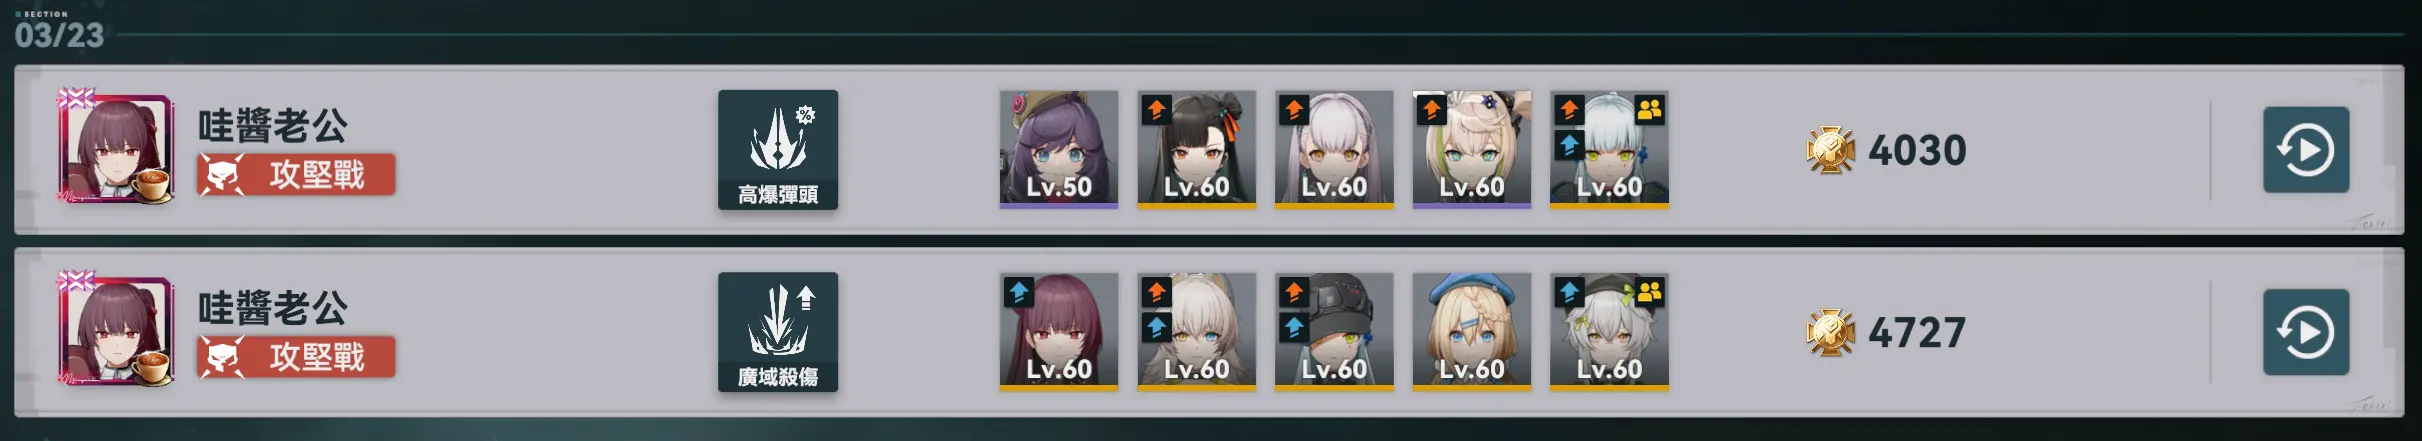Screen dimensions: 2422x441
Task: Open blue-beret blonde character in second row
Action: click(1471, 332)
